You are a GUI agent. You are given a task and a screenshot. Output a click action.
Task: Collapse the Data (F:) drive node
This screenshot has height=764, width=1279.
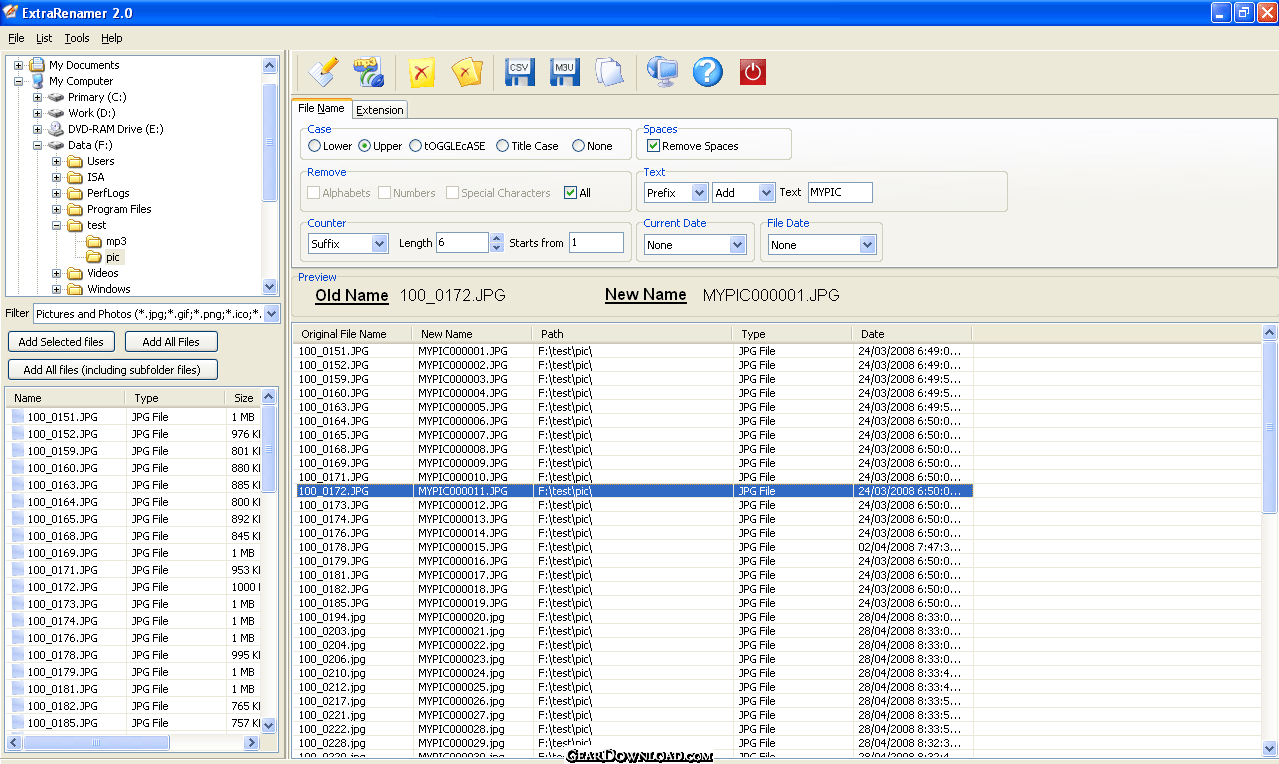(x=38, y=145)
